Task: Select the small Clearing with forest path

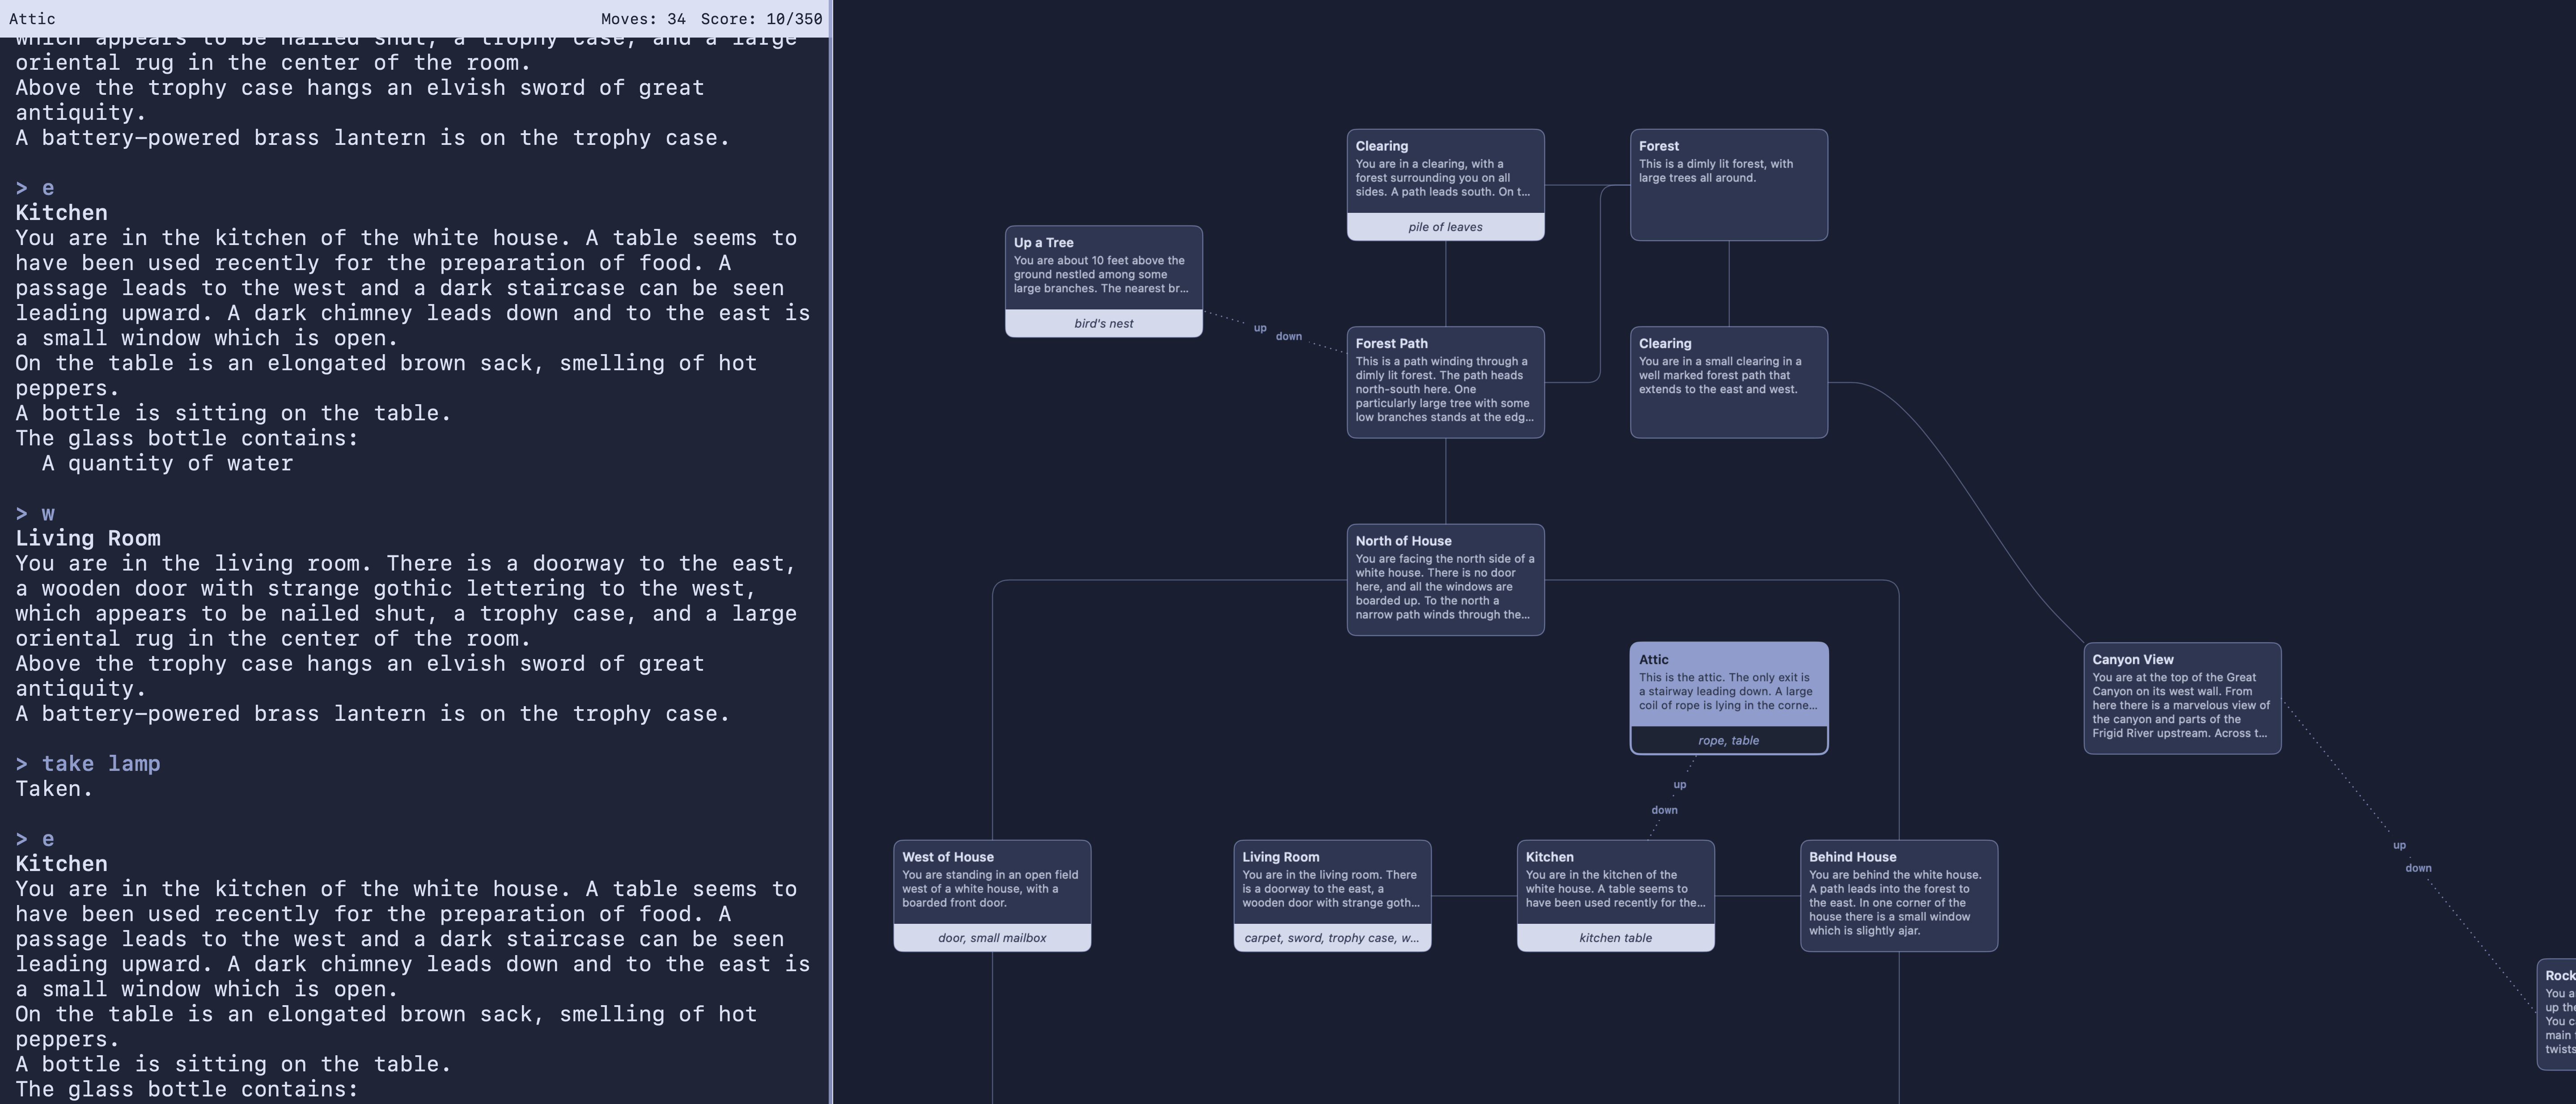Action: 1728,382
